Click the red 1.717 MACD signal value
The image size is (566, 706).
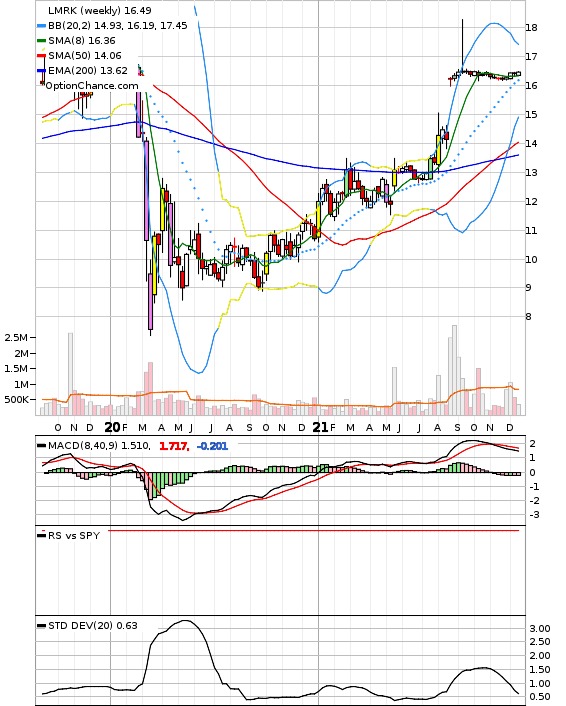click(174, 446)
